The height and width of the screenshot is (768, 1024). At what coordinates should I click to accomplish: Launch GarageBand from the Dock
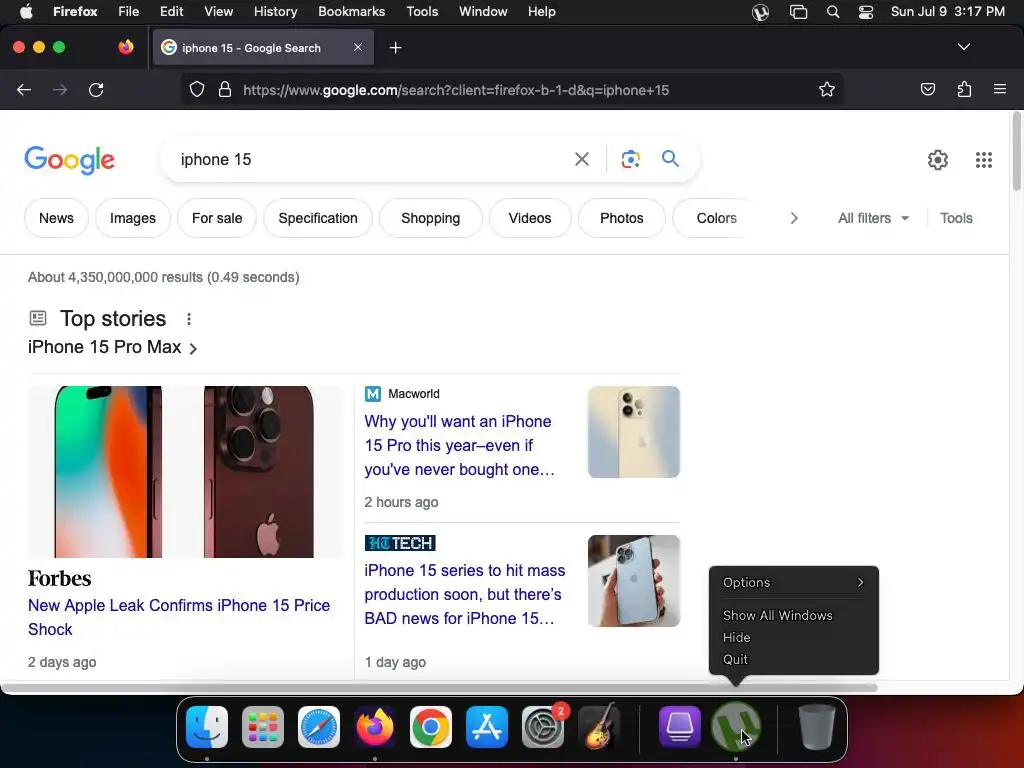point(599,727)
